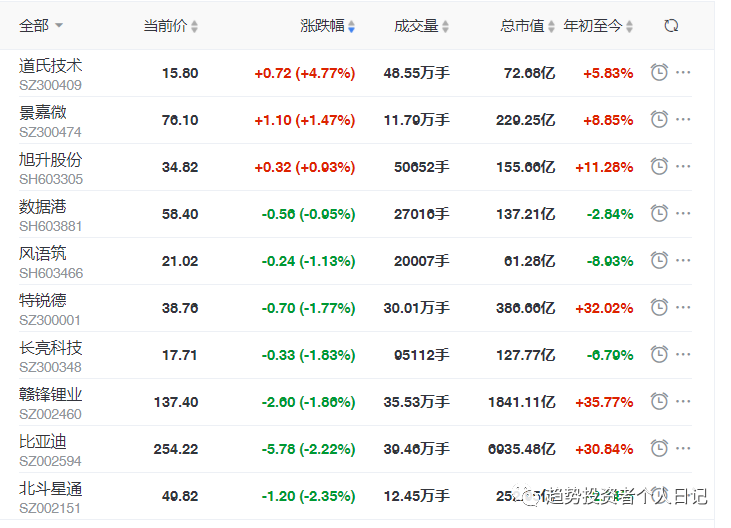Open more options for 赣锋锂业
The height and width of the screenshot is (528, 731).
click(x=683, y=401)
